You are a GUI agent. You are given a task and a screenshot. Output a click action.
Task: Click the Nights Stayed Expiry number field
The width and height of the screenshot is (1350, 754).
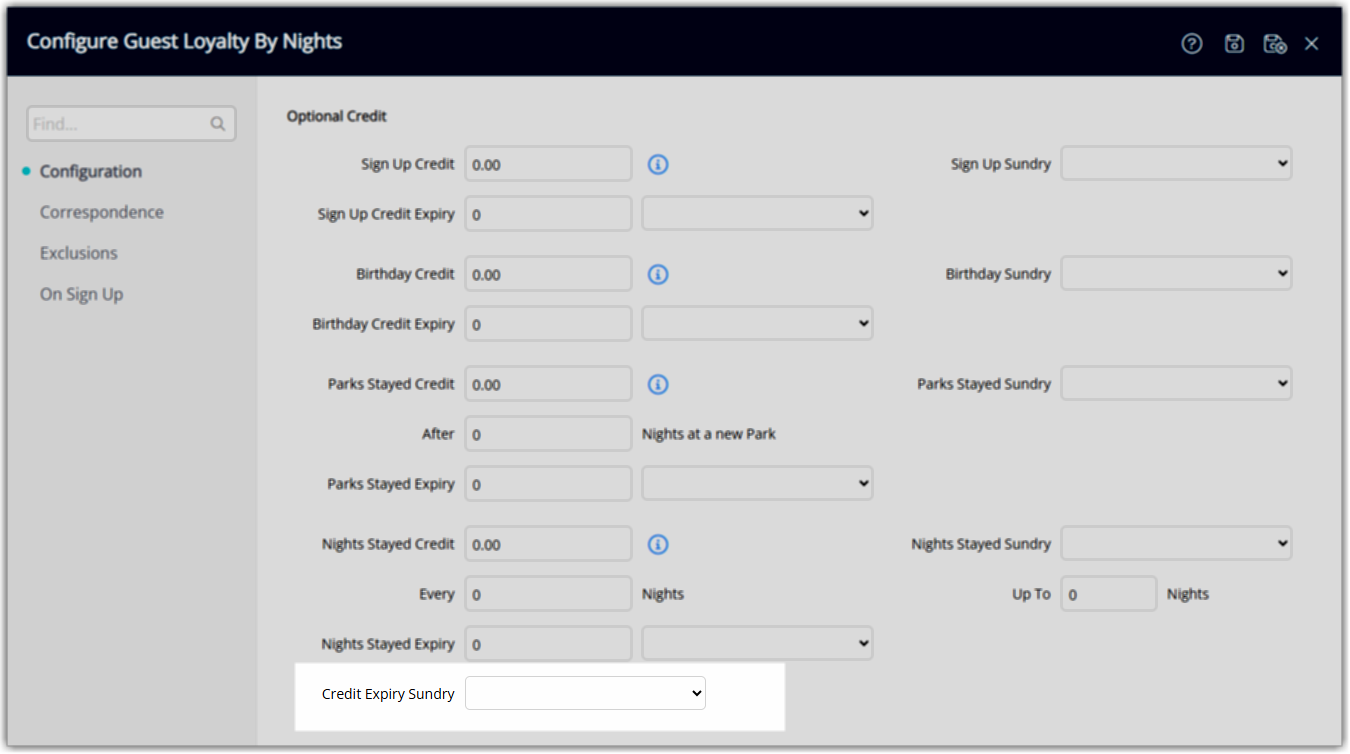point(548,644)
